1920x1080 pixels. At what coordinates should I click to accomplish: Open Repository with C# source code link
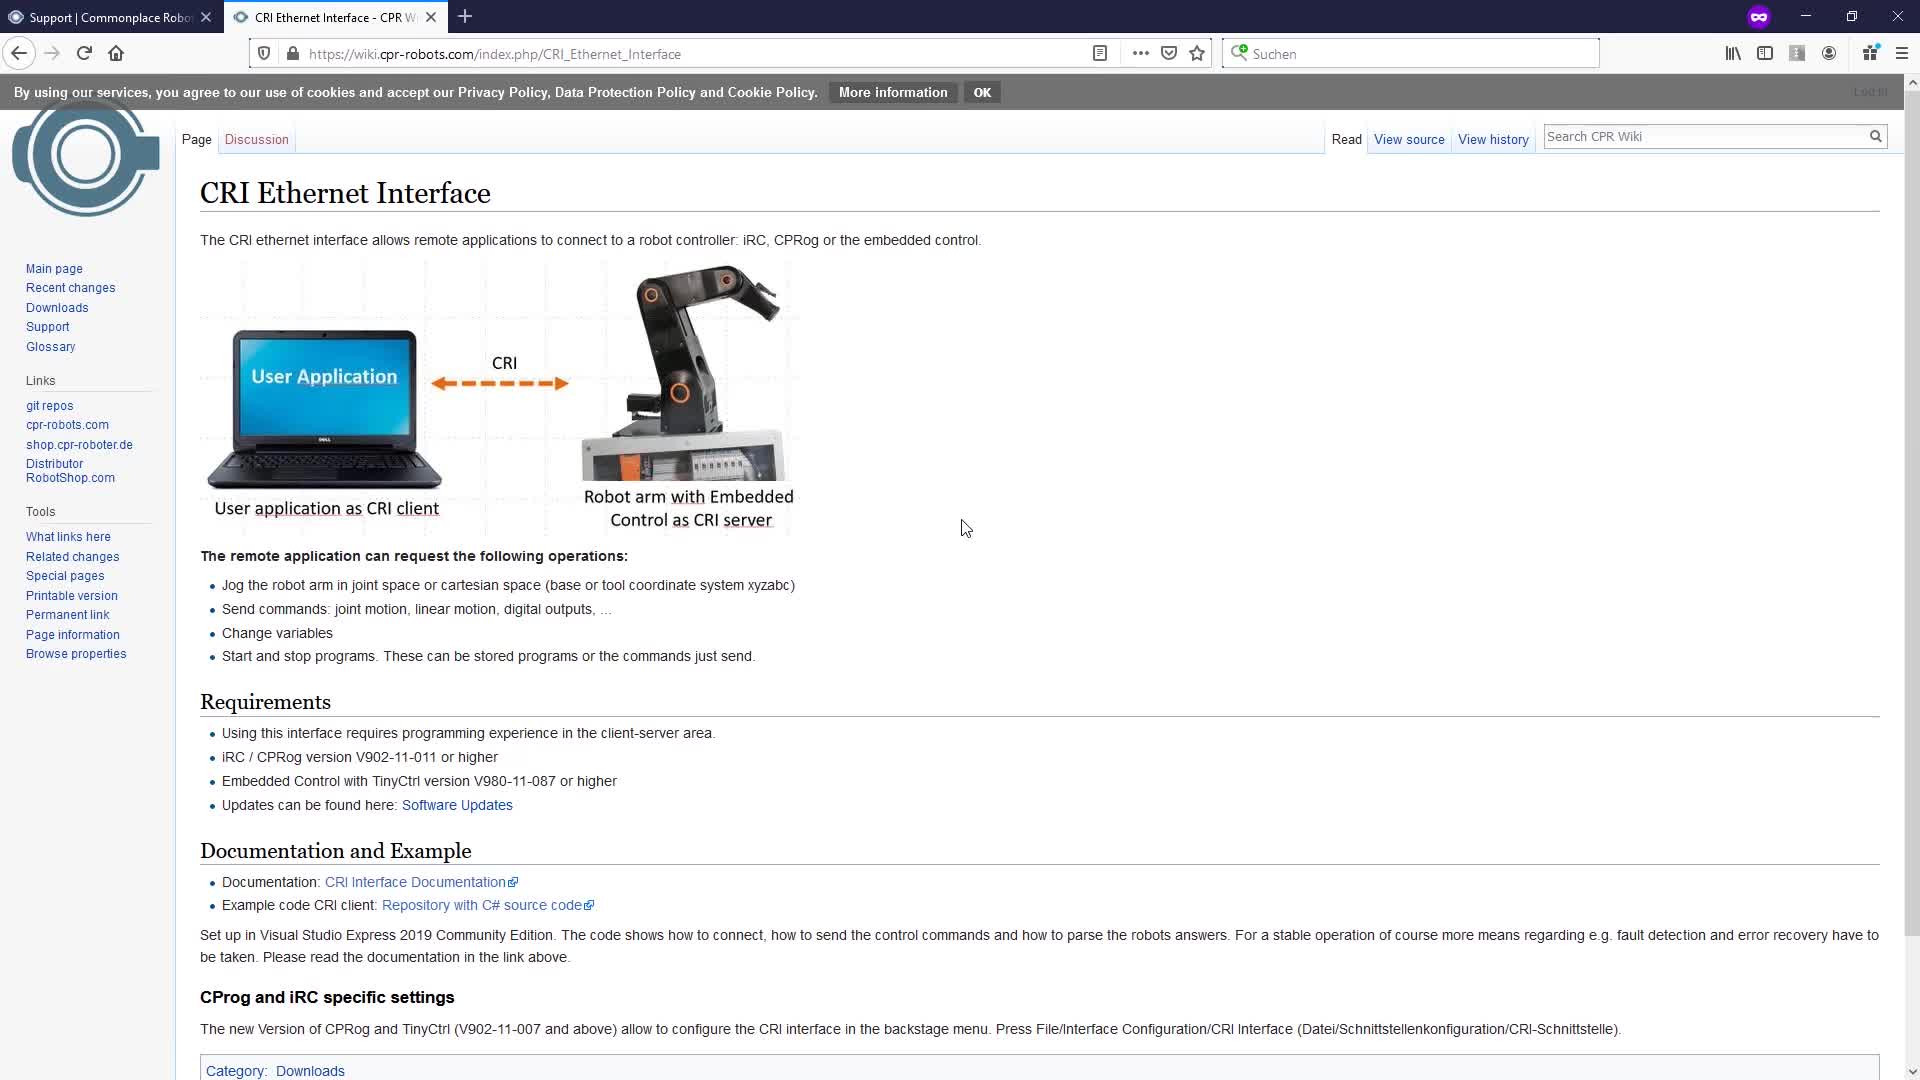click(488, 905)
